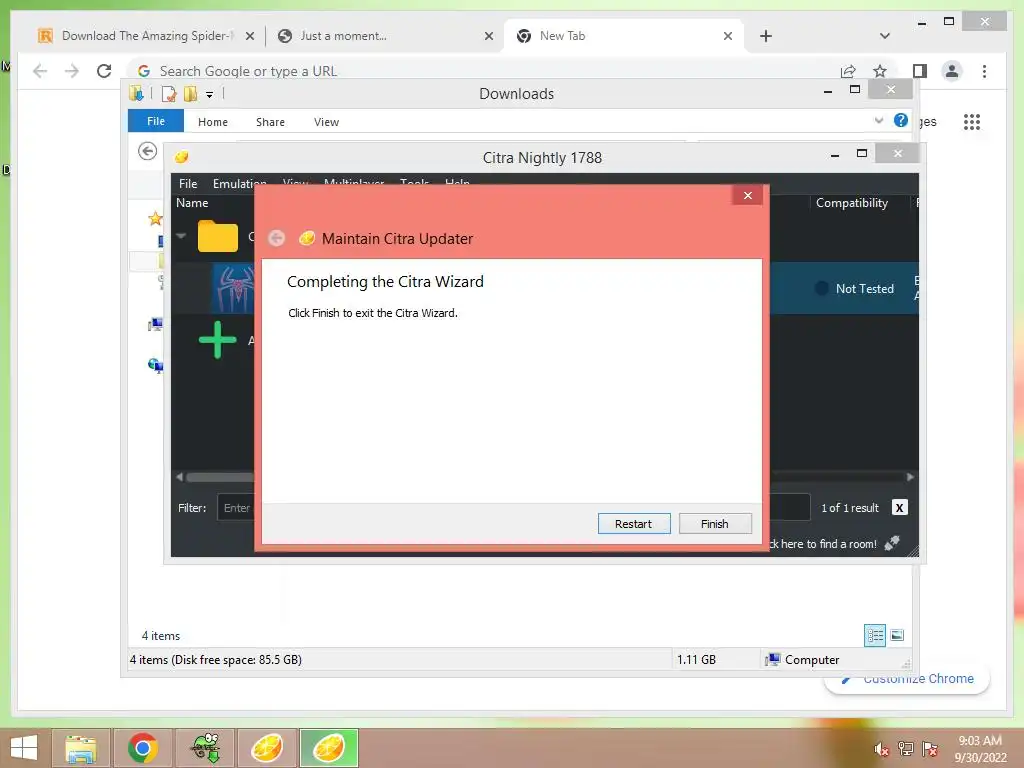
Task: Click the Favorites star in Downloads navigation pane
Action: [x=155, y=219]
